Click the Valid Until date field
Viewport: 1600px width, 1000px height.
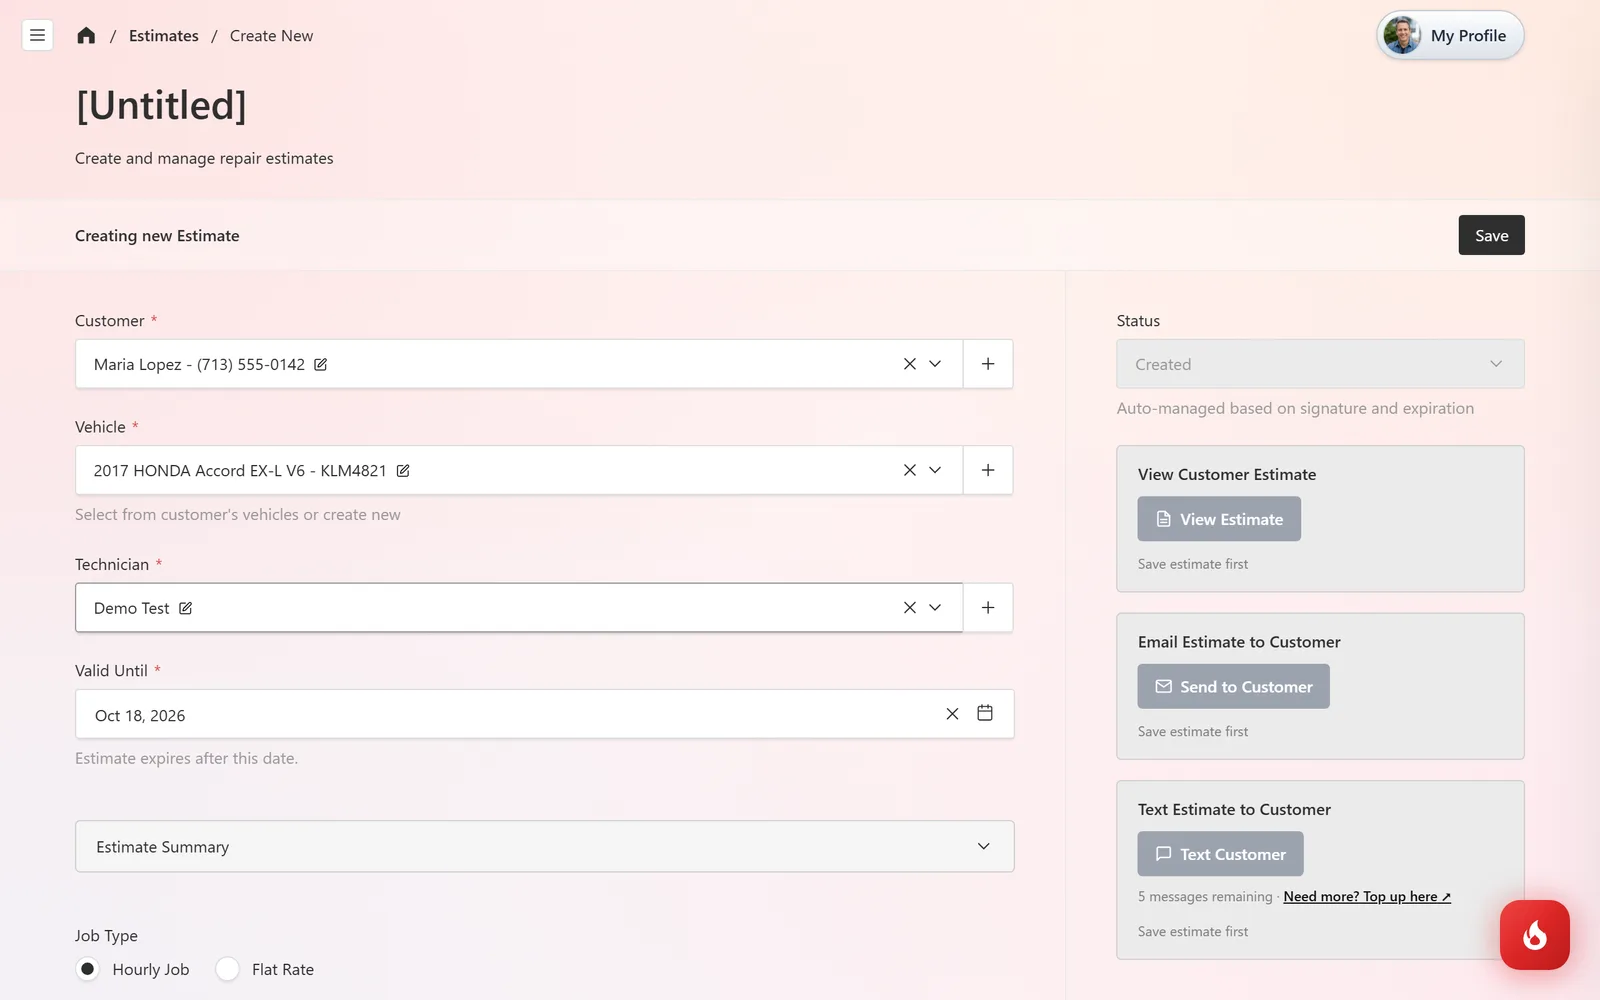click(x=545, y=714)
